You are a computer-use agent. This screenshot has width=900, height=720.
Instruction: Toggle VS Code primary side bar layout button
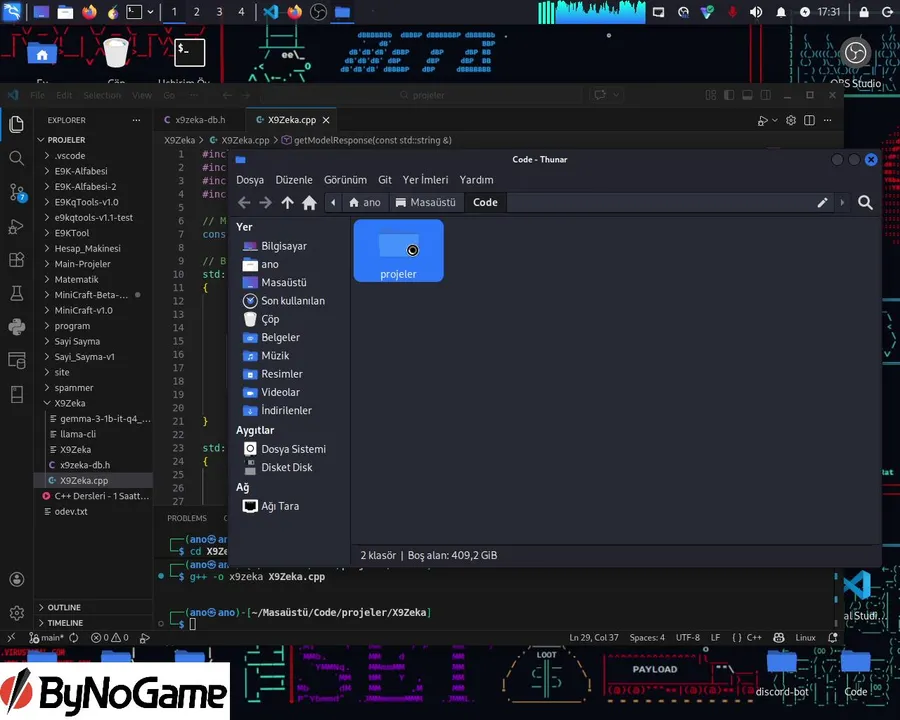click(x=729, y=95)
